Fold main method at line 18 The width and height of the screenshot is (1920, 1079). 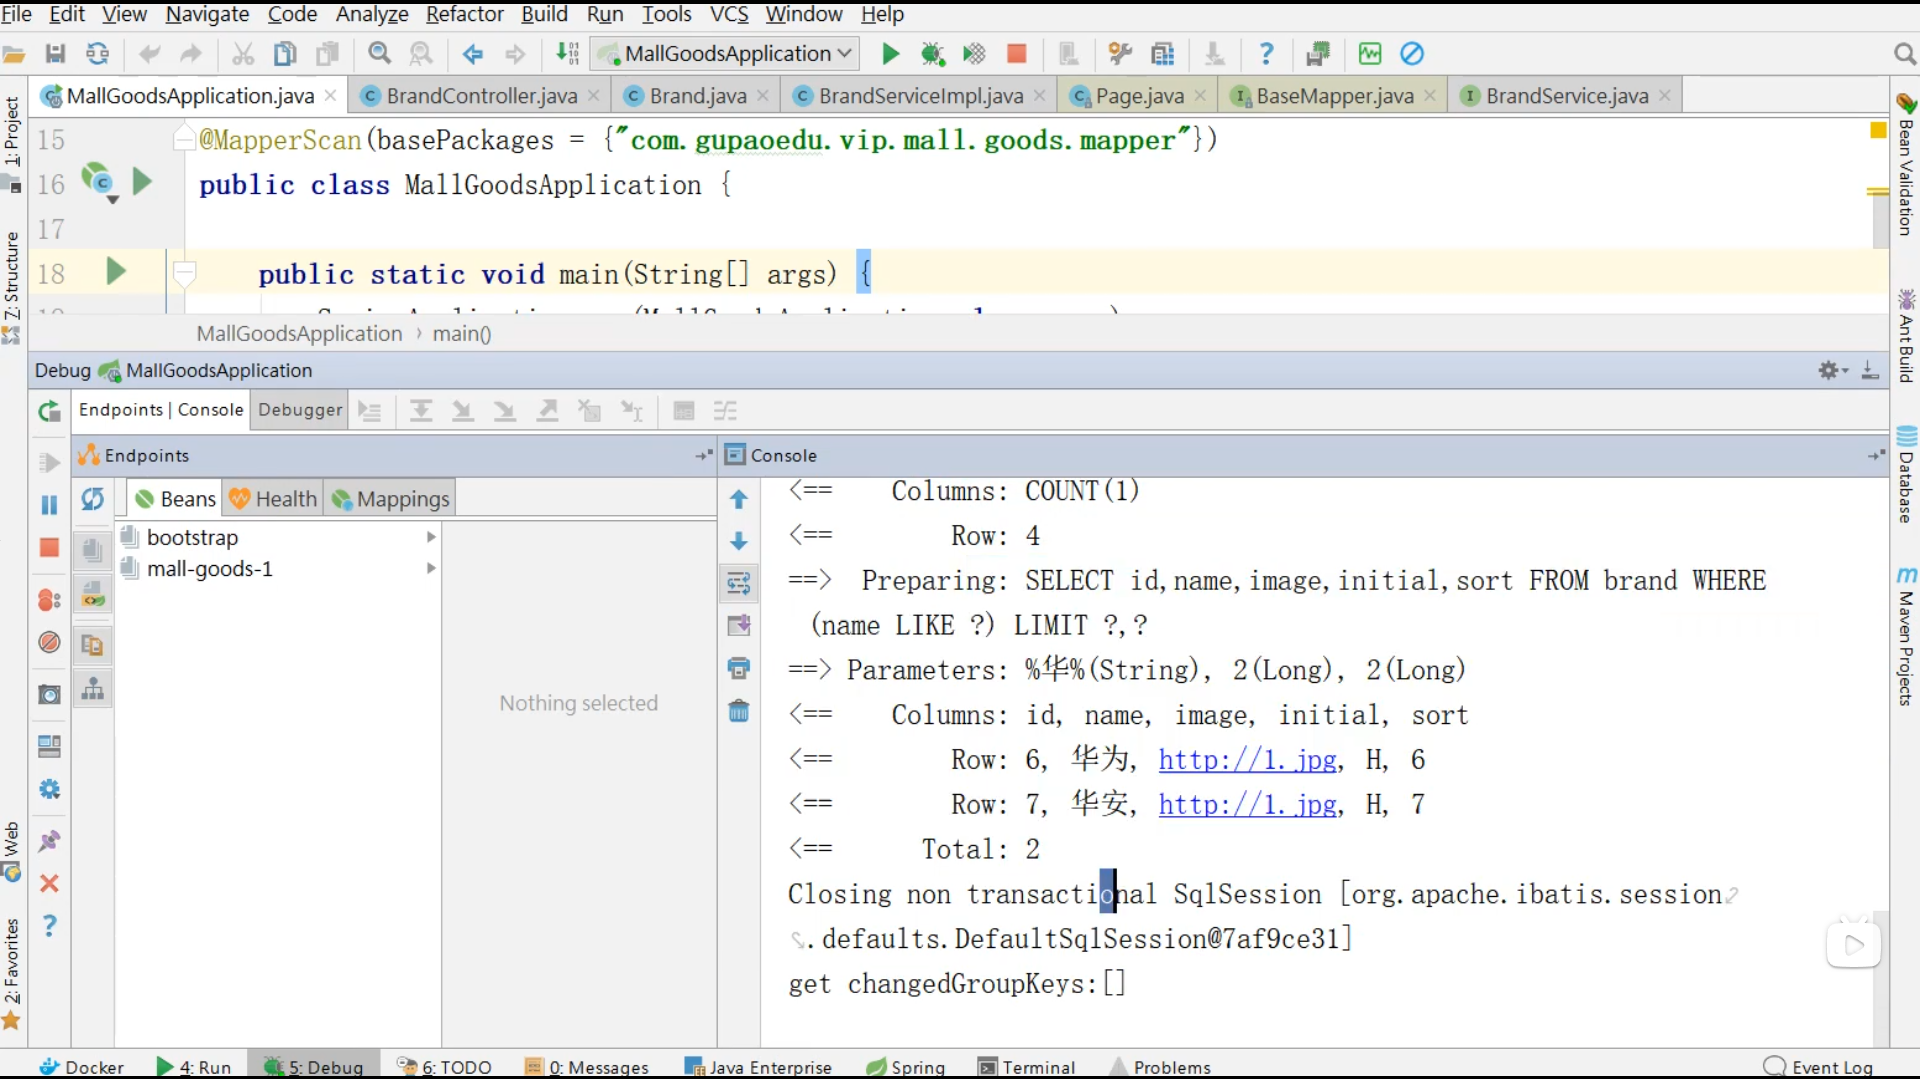pos(184,273)
